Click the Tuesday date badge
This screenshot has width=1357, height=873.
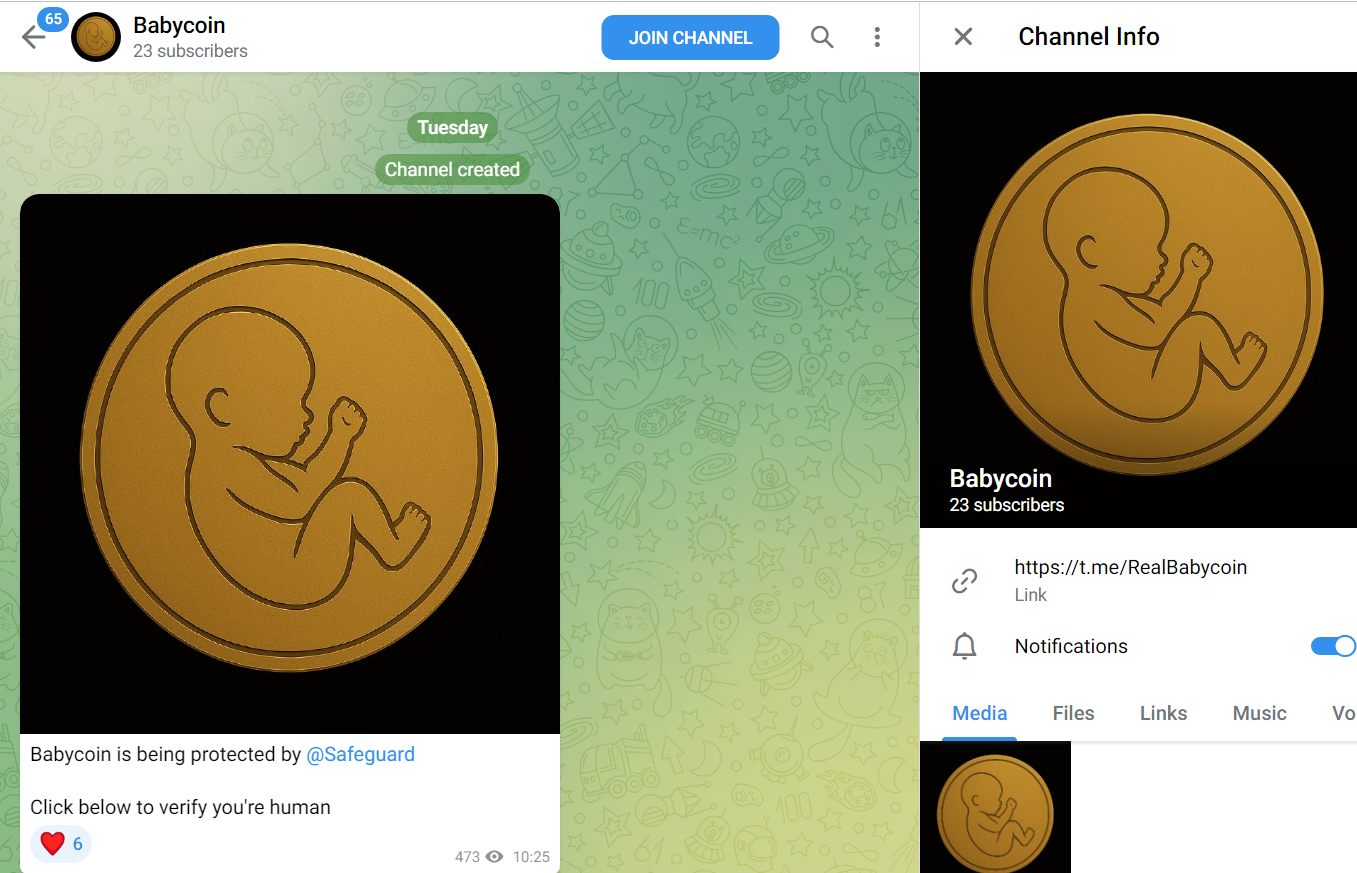tap(453, 127)
